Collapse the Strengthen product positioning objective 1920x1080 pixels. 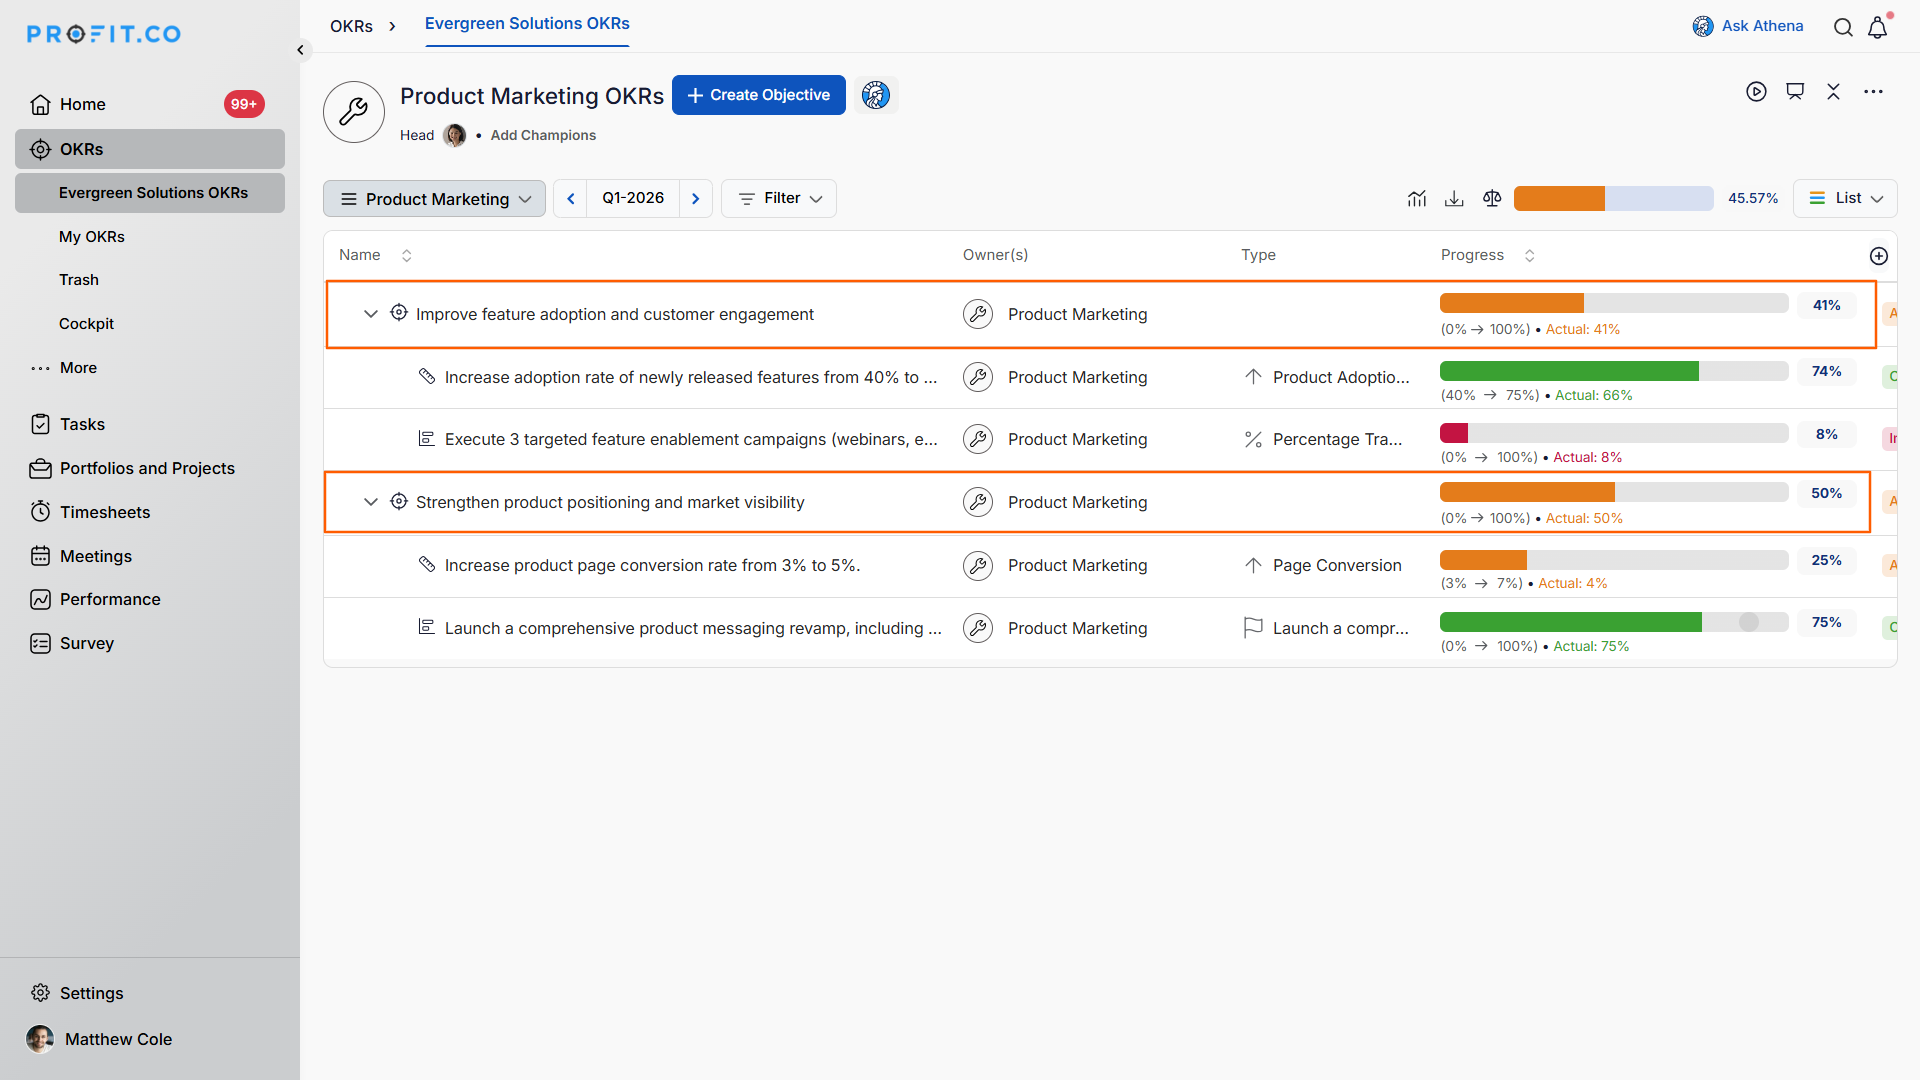point(370,502)
